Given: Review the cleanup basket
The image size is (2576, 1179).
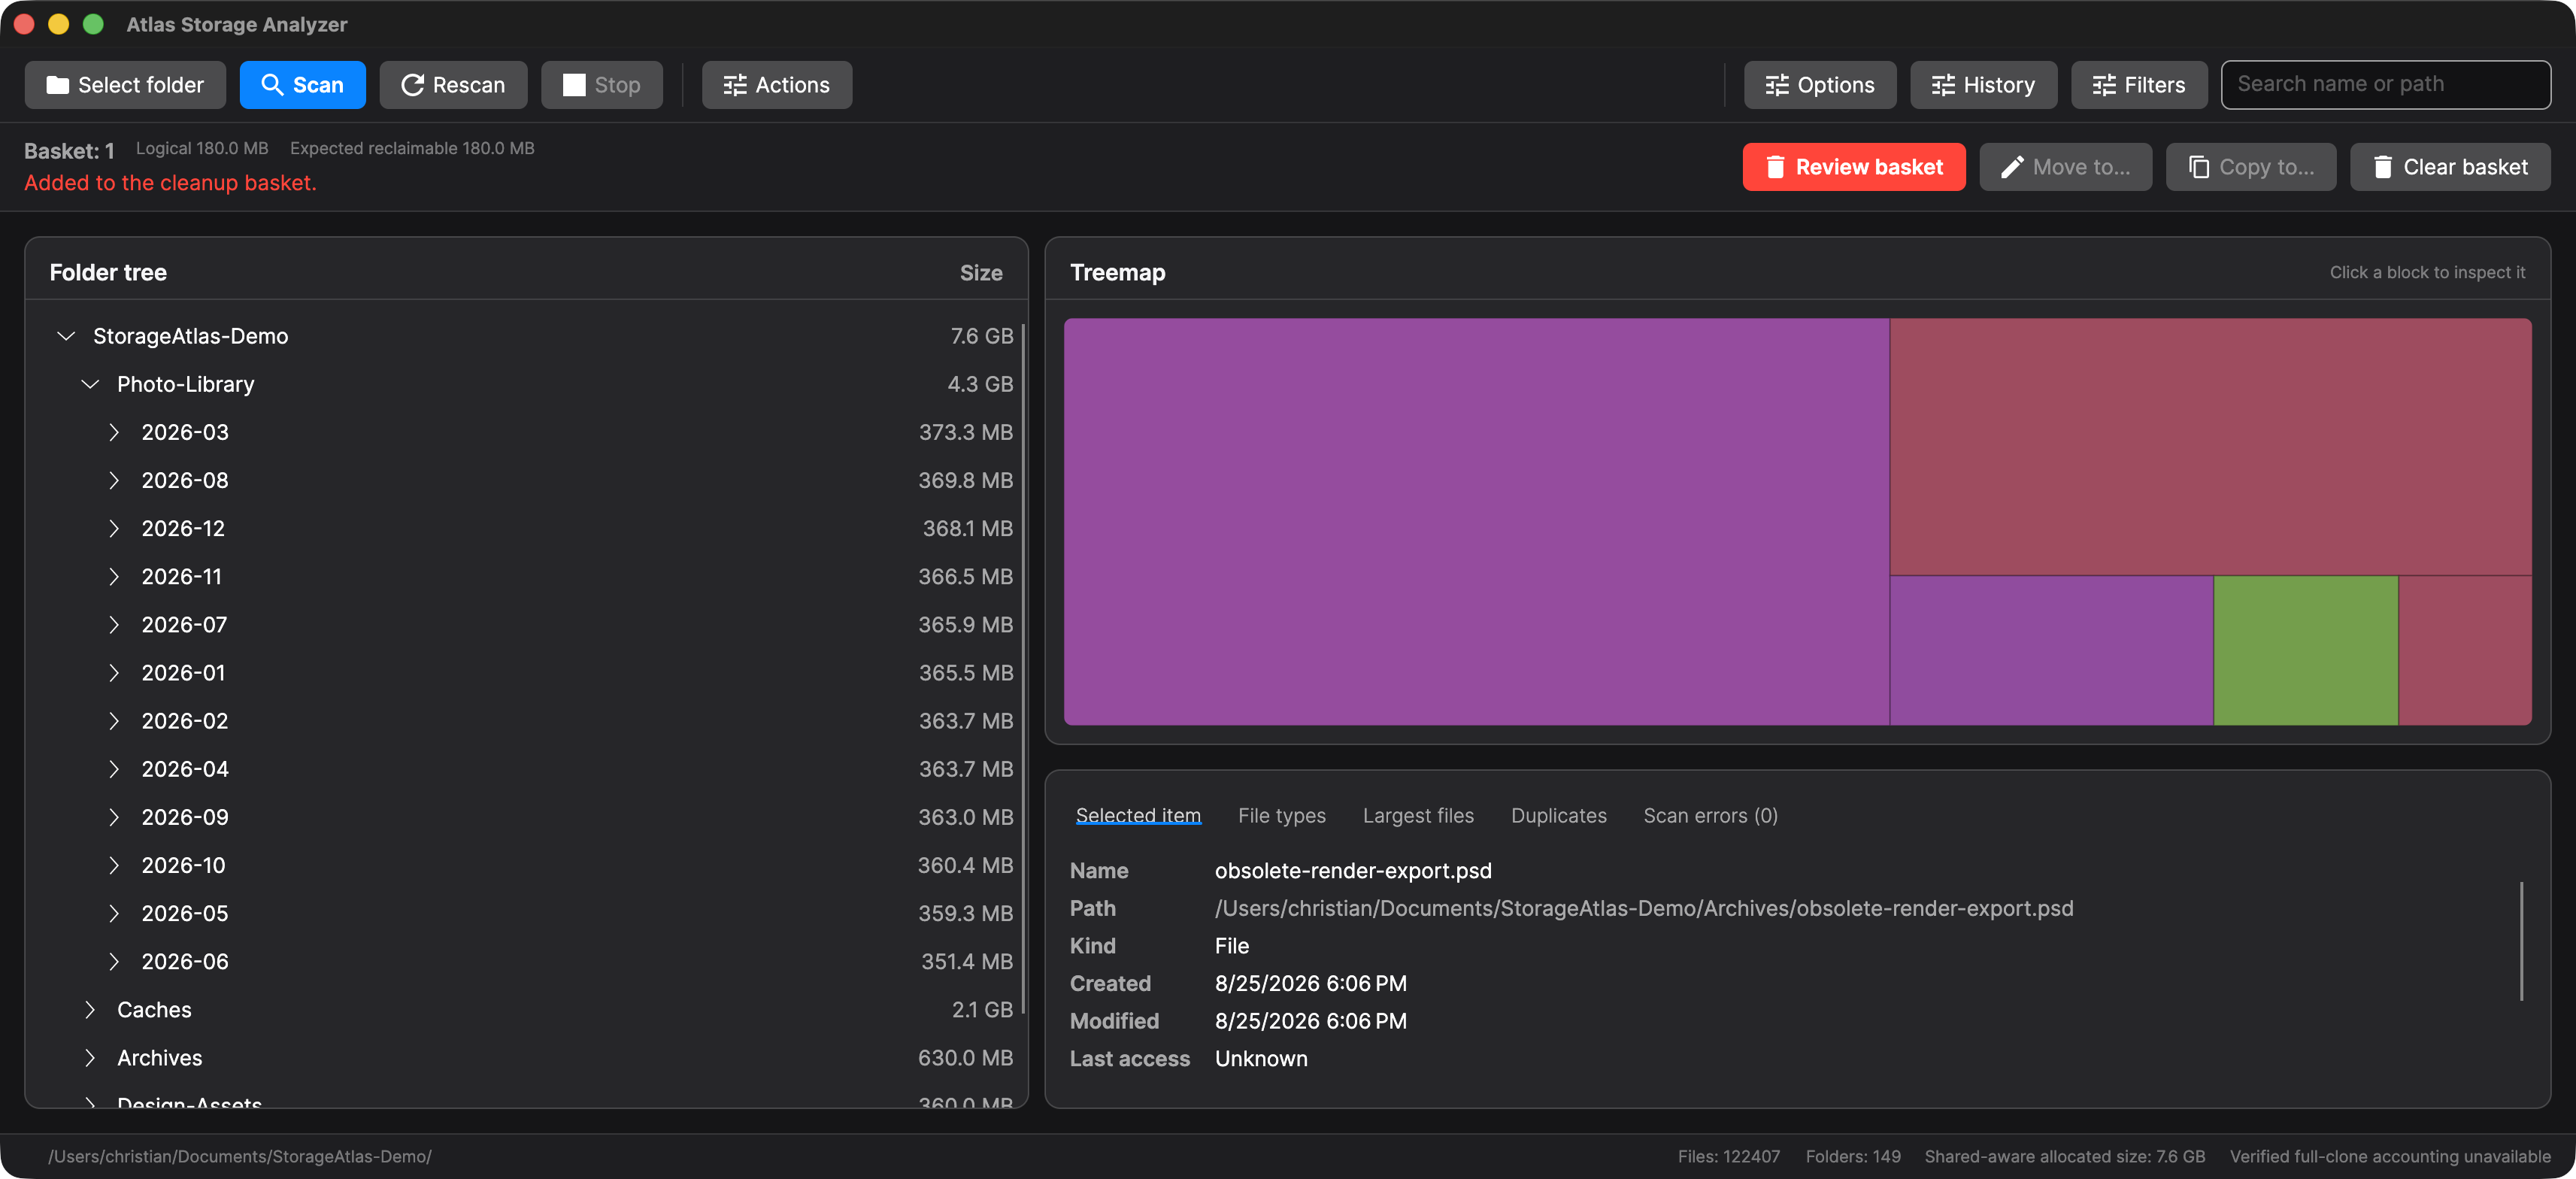Looking at the screenshot, I should click(1854, 167).
